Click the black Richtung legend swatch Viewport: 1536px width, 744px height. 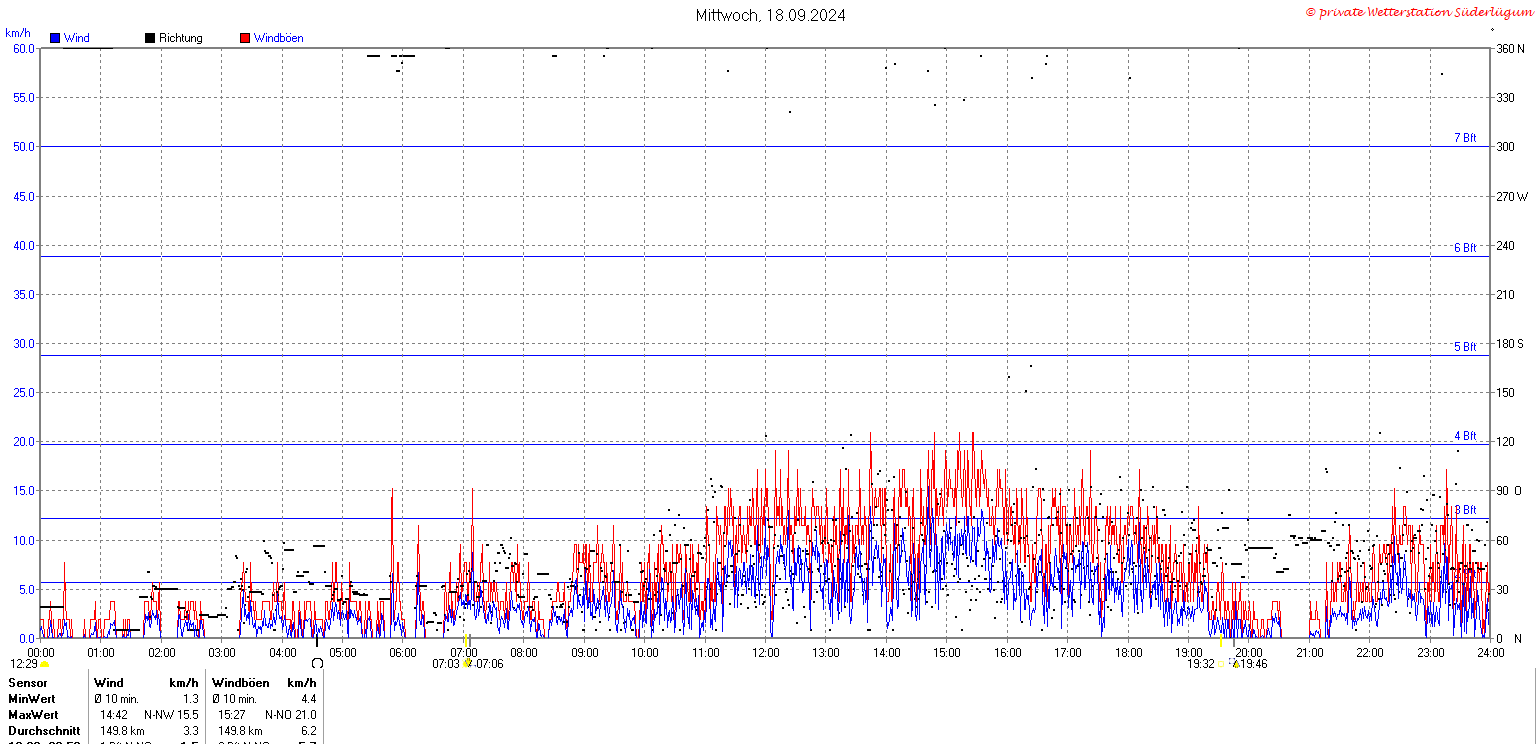[150, 38]
